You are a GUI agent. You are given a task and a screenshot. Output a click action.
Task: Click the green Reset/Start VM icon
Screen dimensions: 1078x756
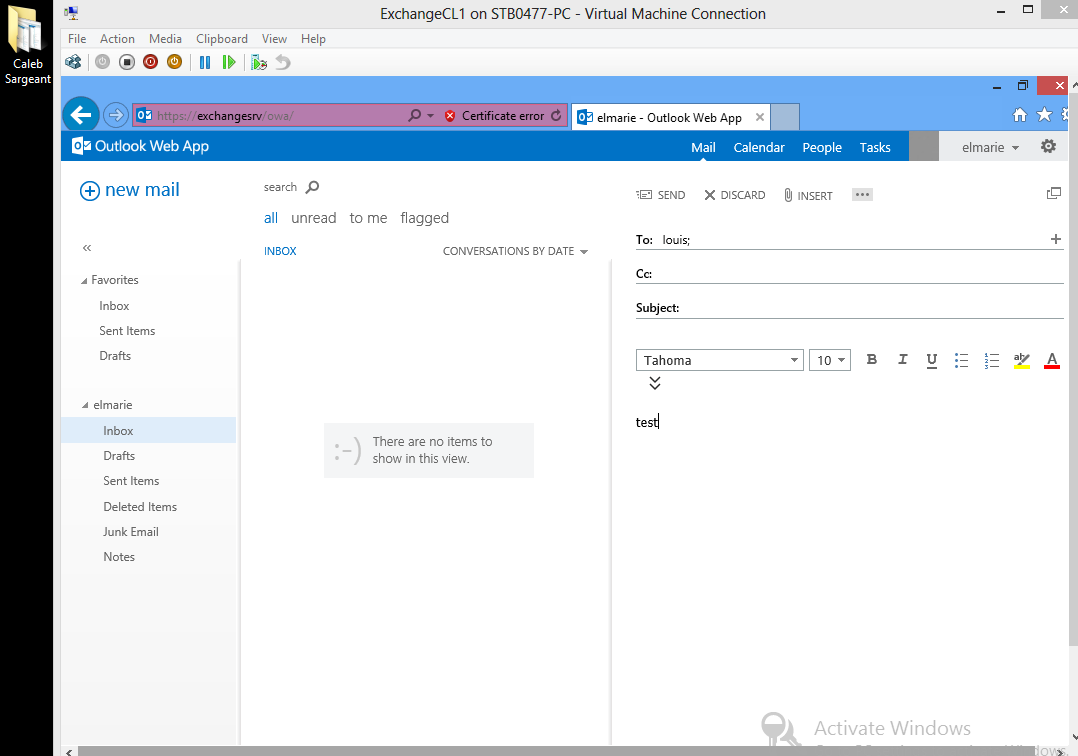point(229,63)
